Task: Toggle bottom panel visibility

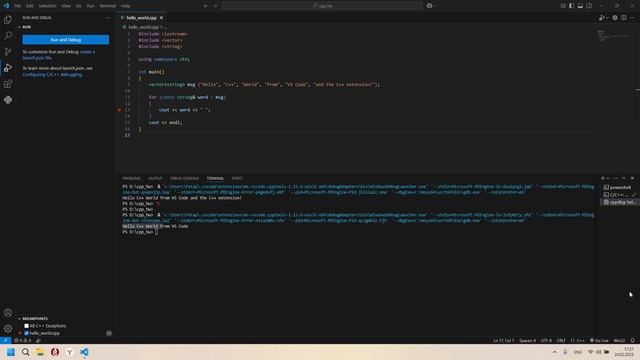Action: coord(580,6)
